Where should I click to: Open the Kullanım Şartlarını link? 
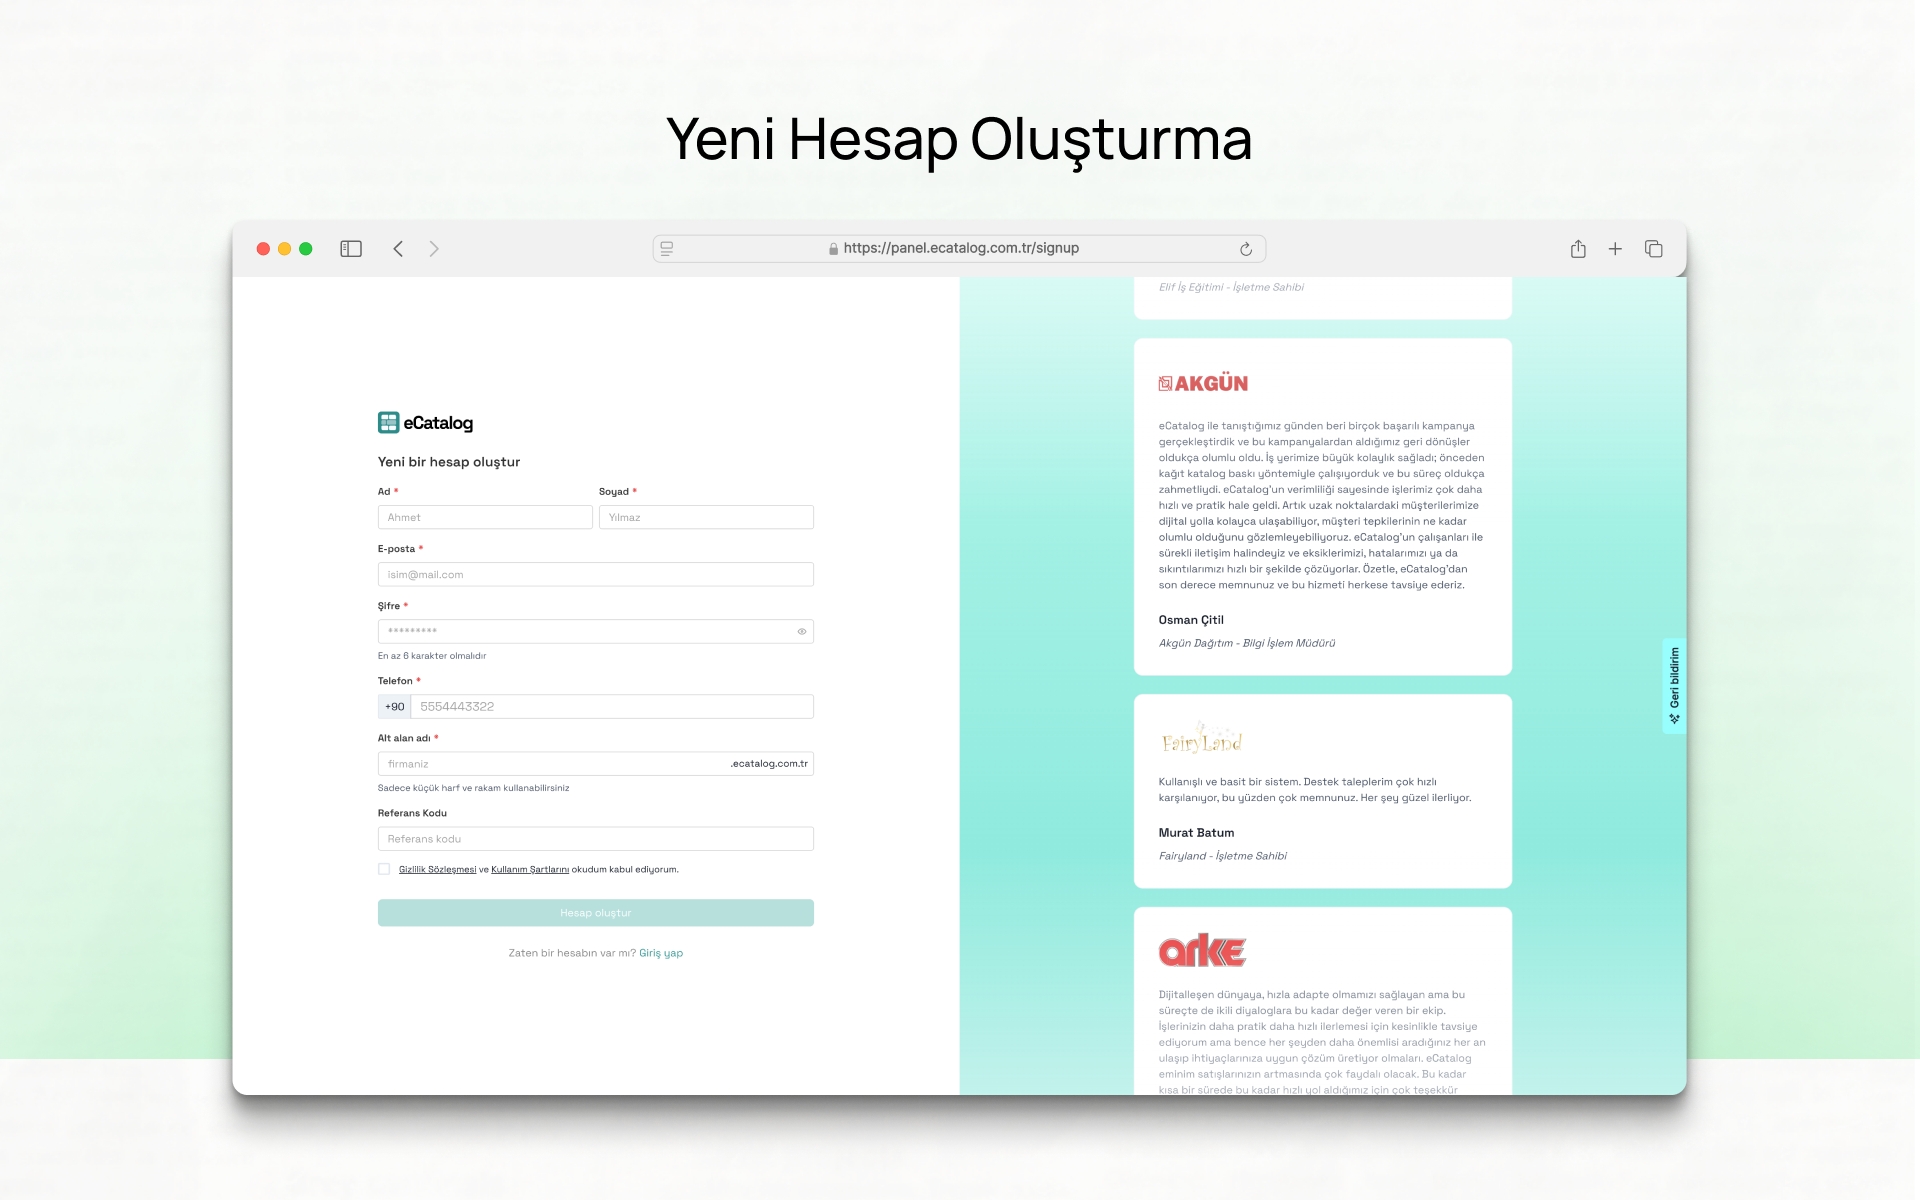pos(530,870)
